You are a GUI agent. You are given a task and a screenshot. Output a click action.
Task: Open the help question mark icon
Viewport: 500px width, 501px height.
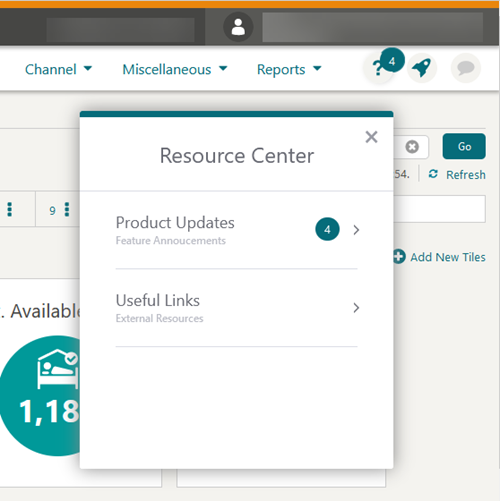click(378, 69)
